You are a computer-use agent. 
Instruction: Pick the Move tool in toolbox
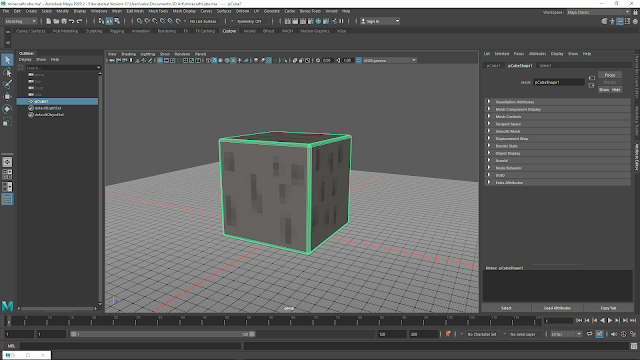pyautogui.click(x=7, y=97)
